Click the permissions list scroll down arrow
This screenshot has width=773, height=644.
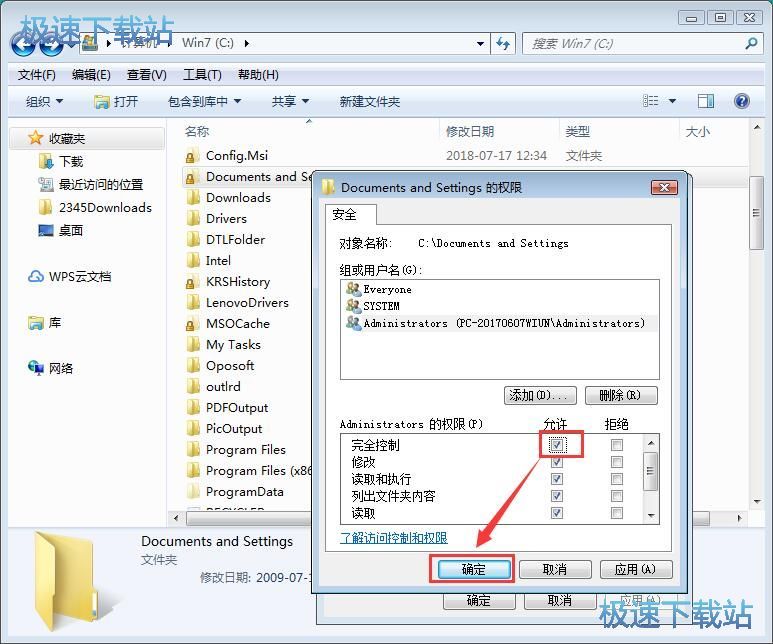coord(651,516)
